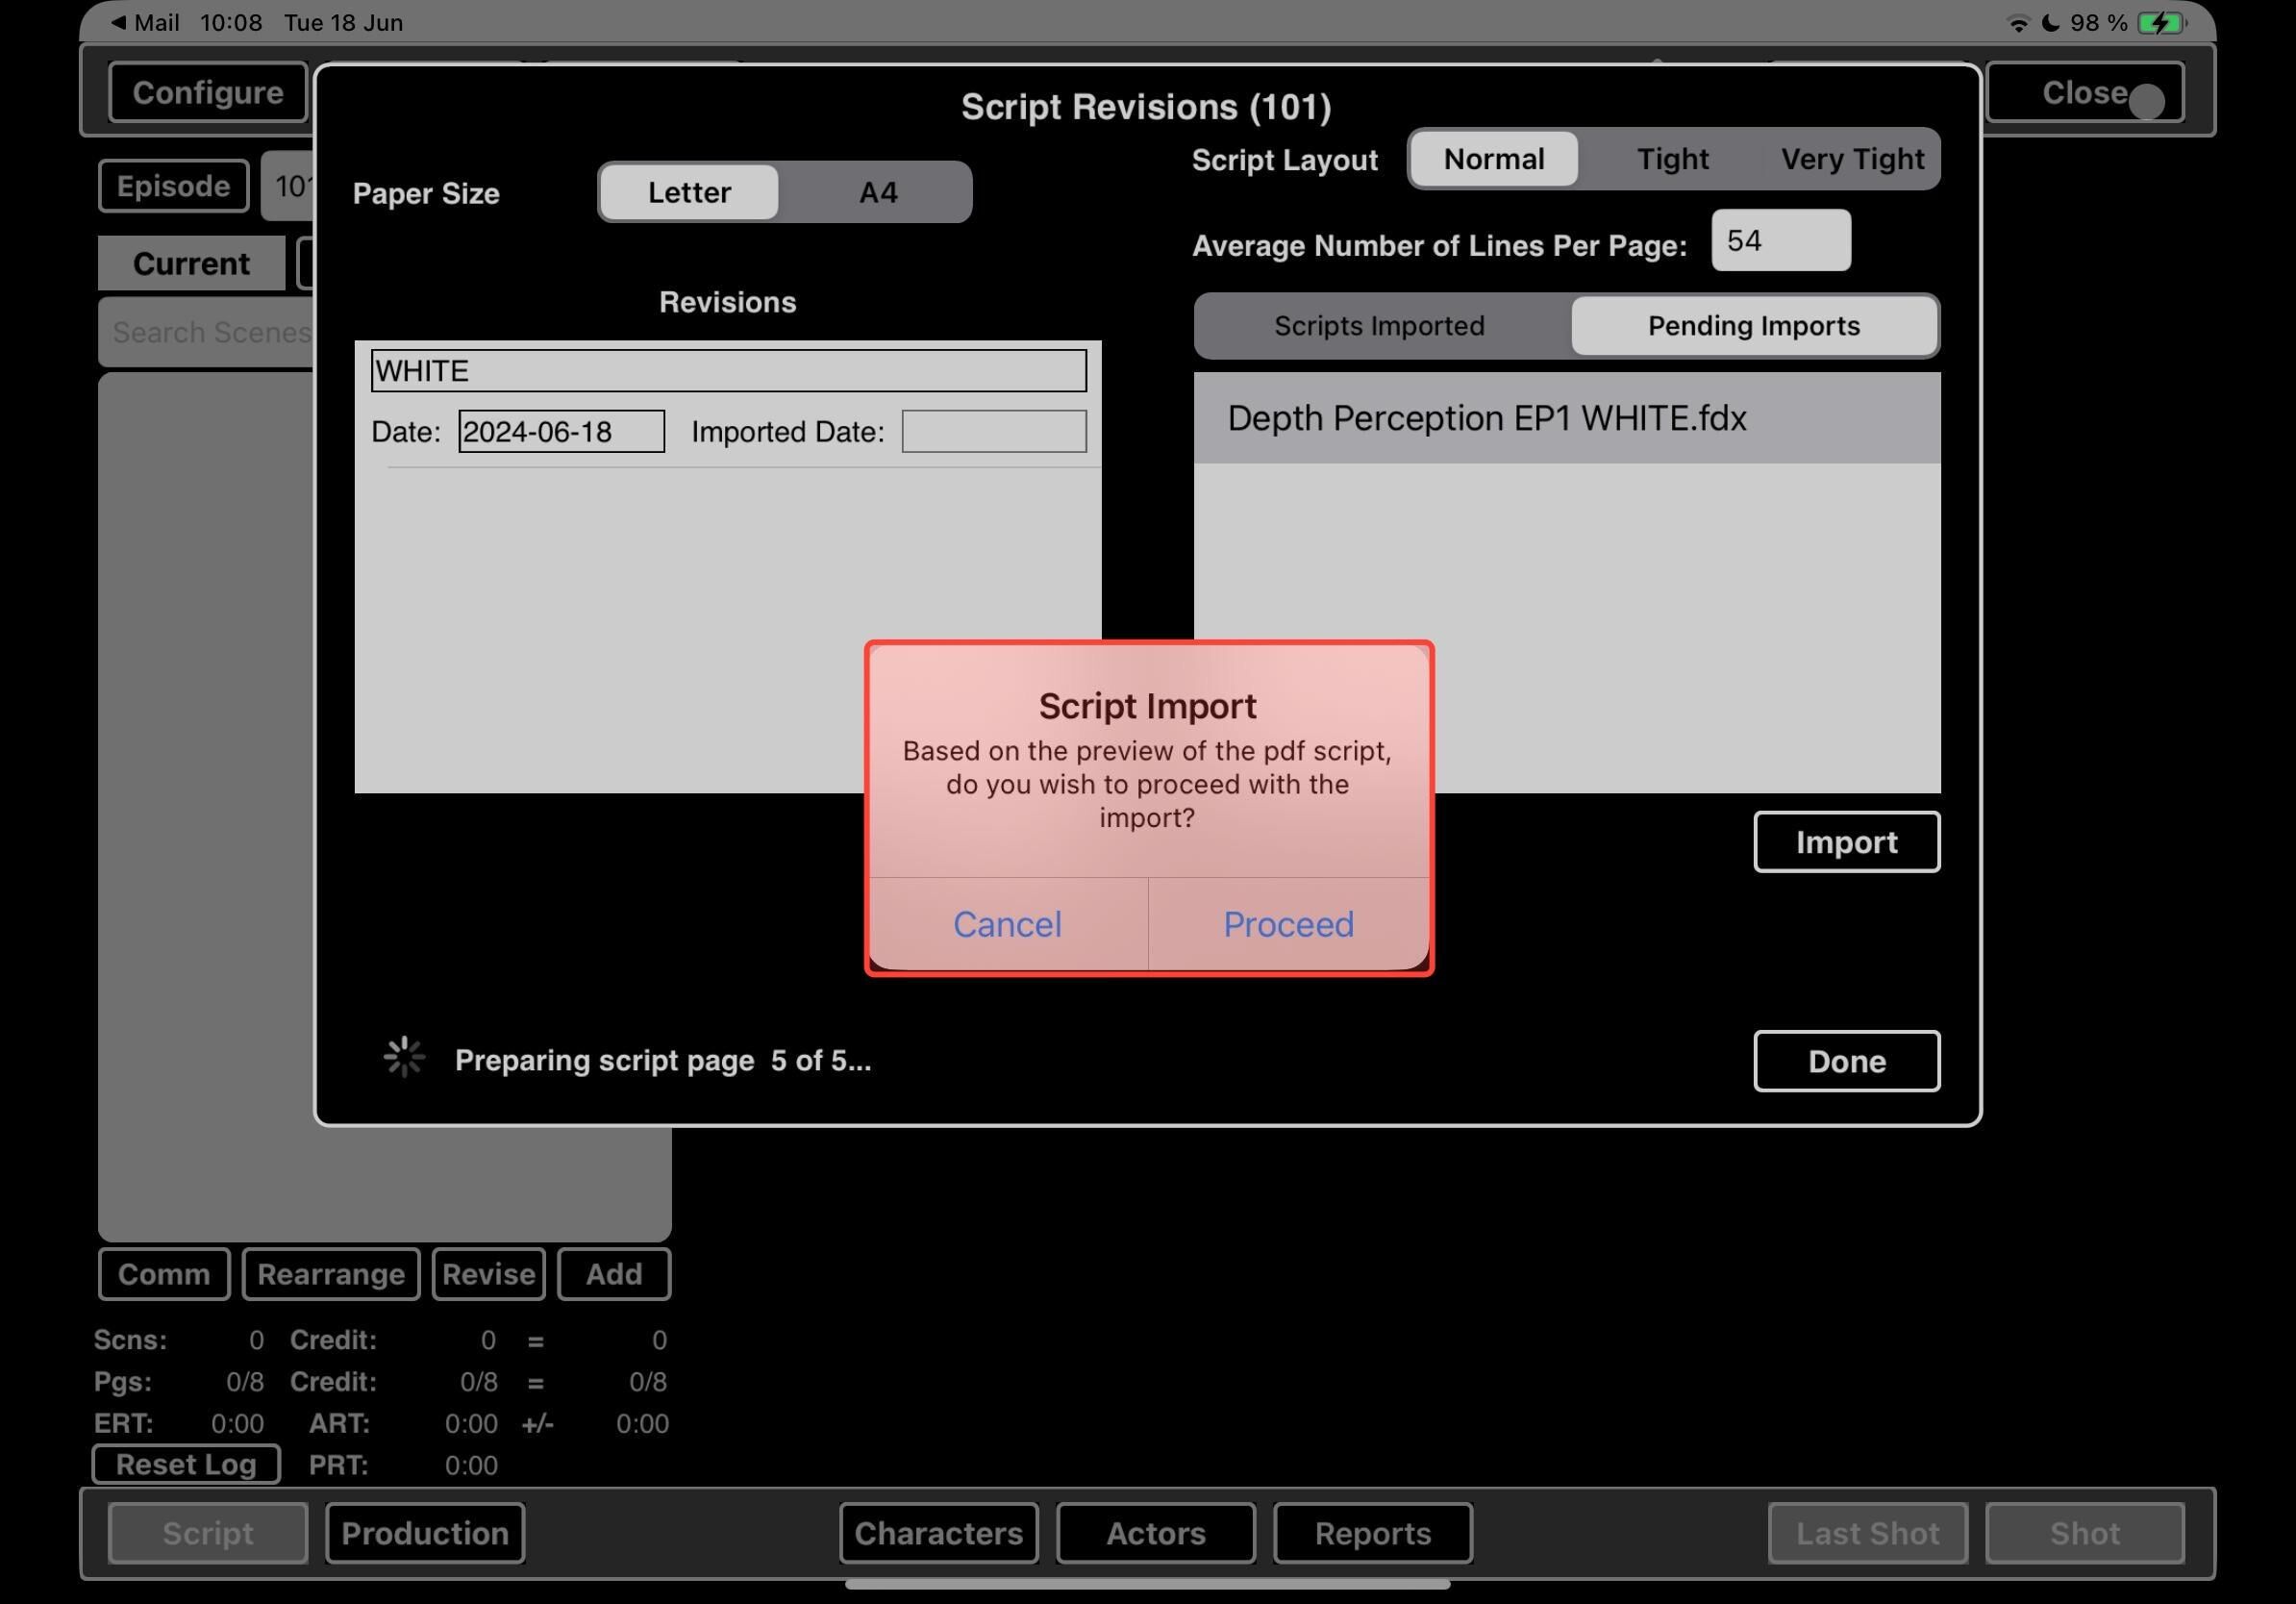Select Normal script layout
This screenshot has height=1604, width=2296.
[x=1494, y=159]
